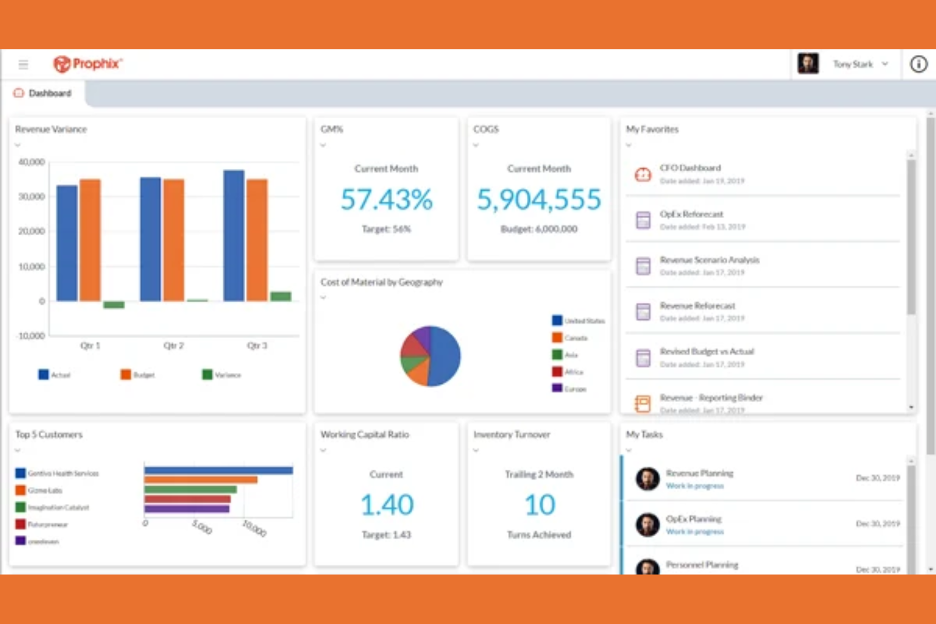
Task: Open the hamburger navigation menu
Action: 23,63
